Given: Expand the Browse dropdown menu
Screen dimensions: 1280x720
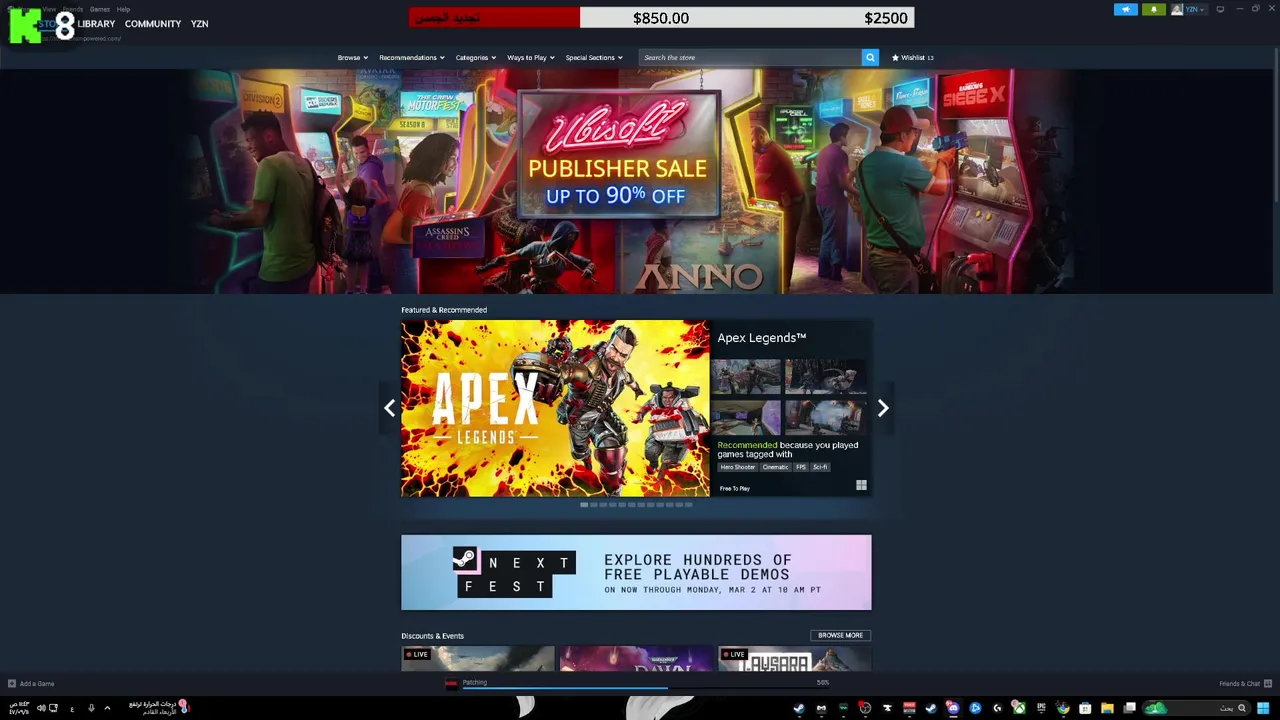Looking at the screenshot, I should (x=352, y=57).
